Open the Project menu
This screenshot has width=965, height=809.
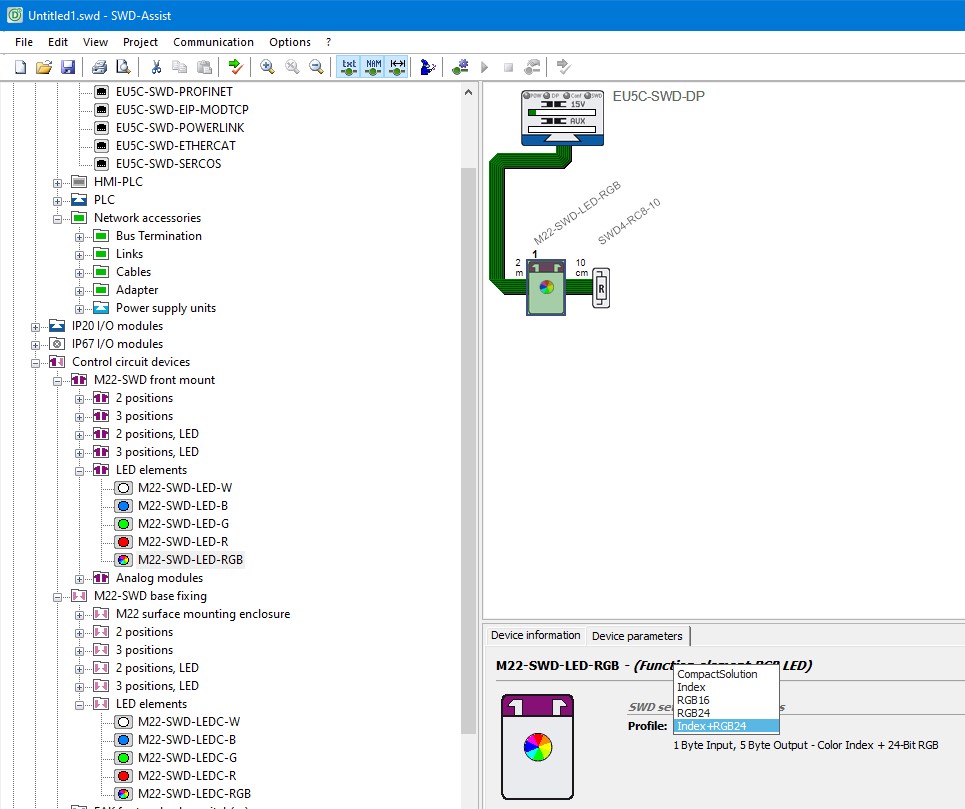[140, 42]
